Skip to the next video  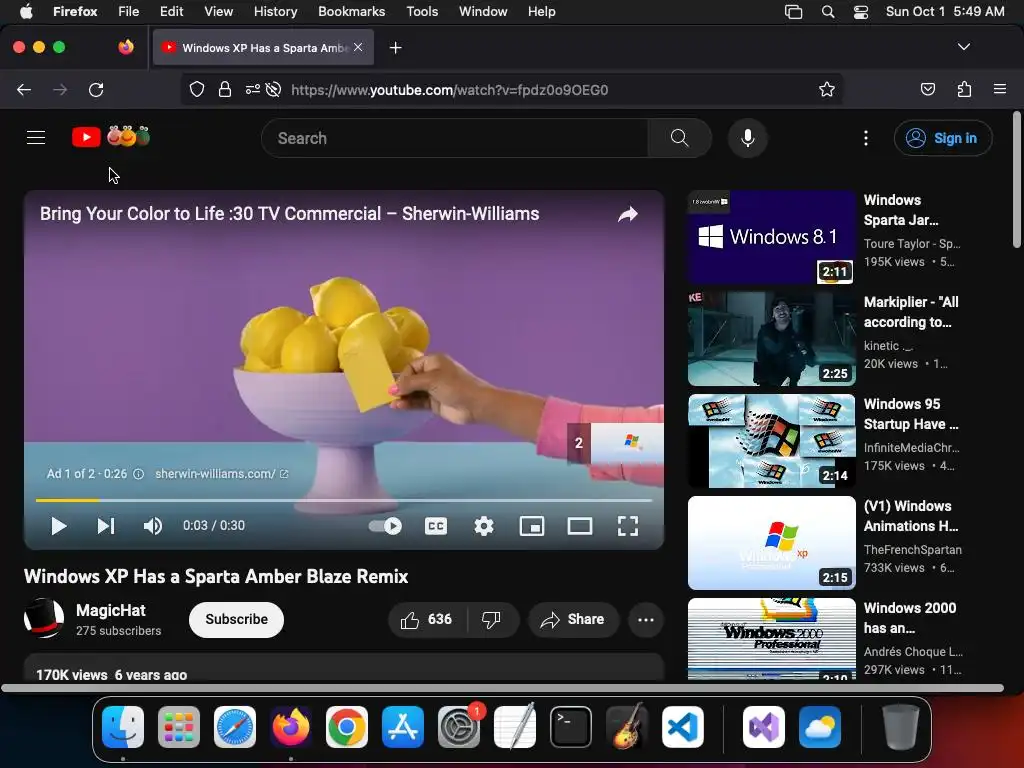106,526
